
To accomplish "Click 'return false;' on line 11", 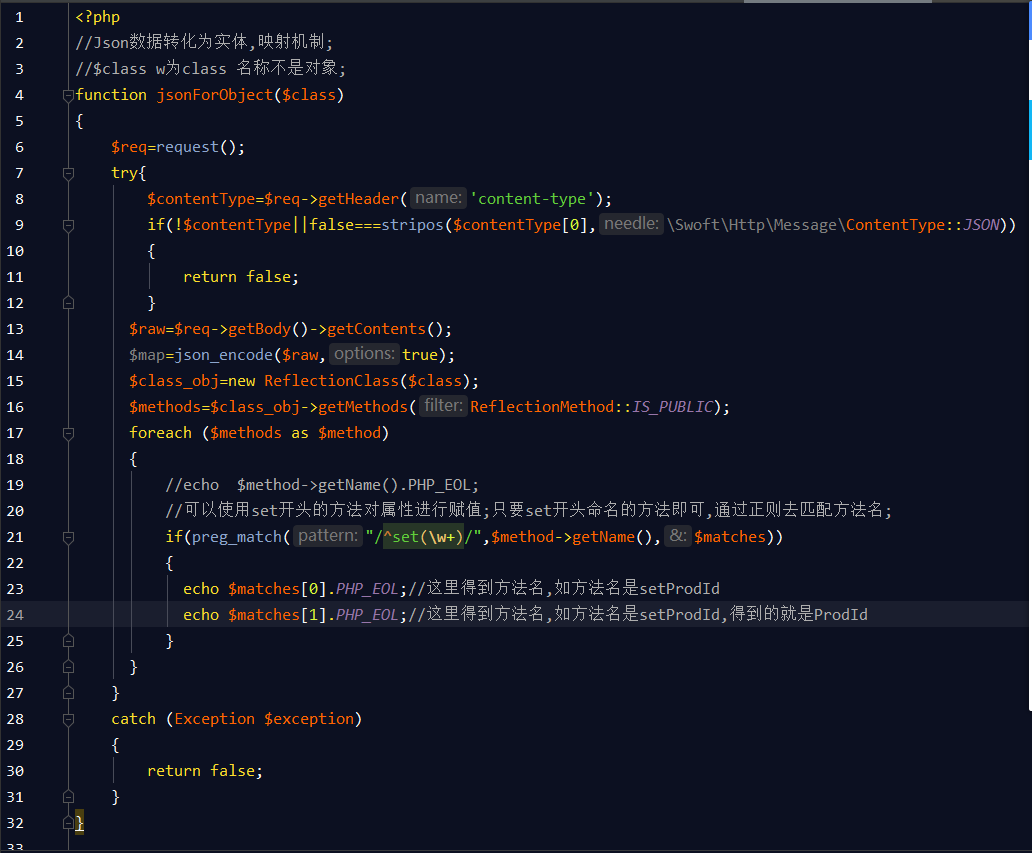I will 241,278.
